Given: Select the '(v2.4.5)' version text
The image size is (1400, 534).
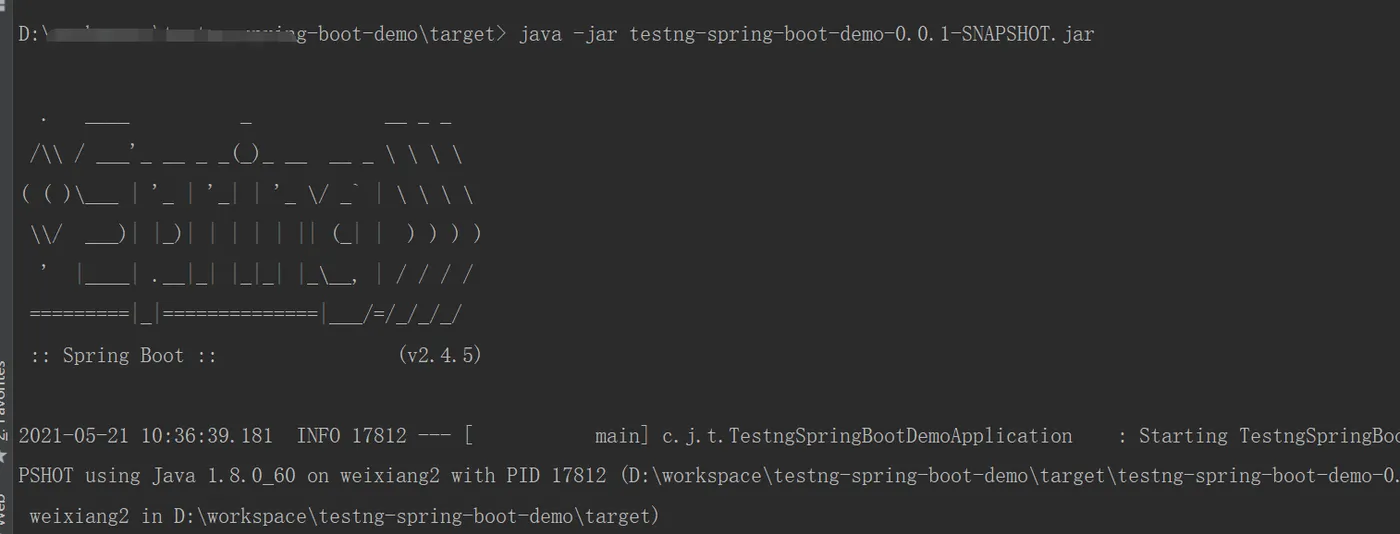Looking at the screenshot, I should (439, 355).
